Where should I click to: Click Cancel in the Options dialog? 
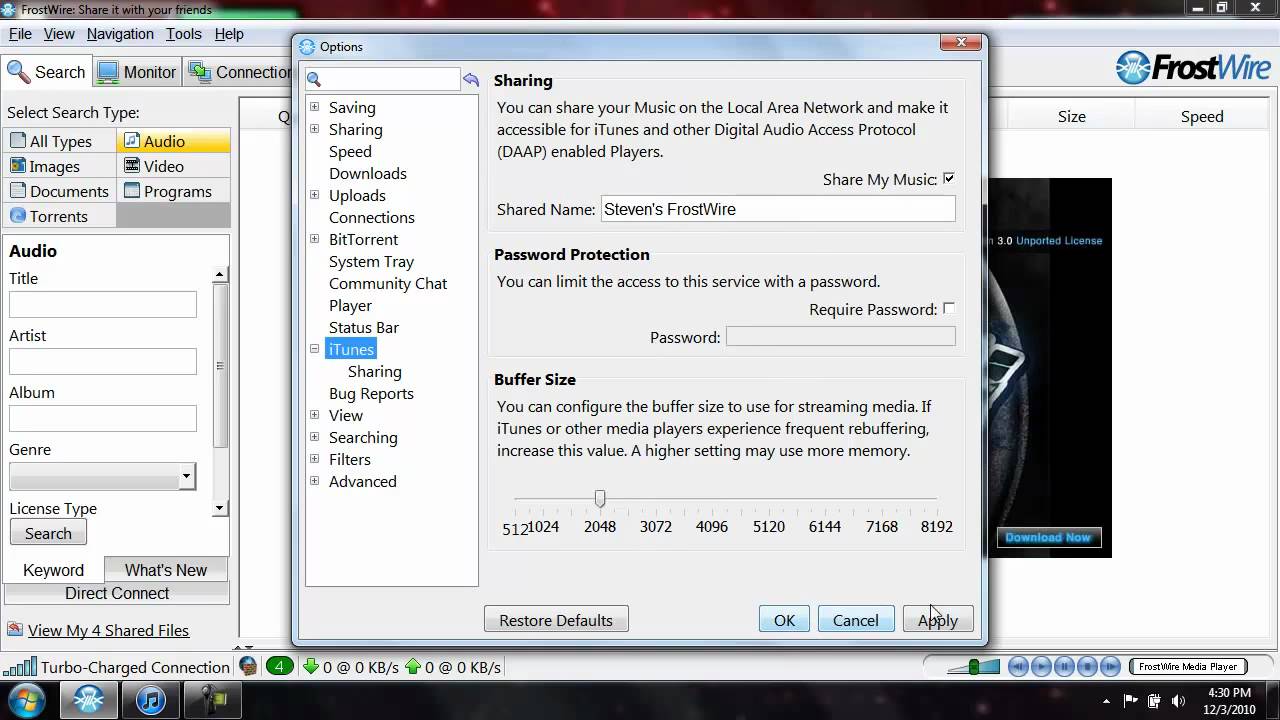pos(856,620)
